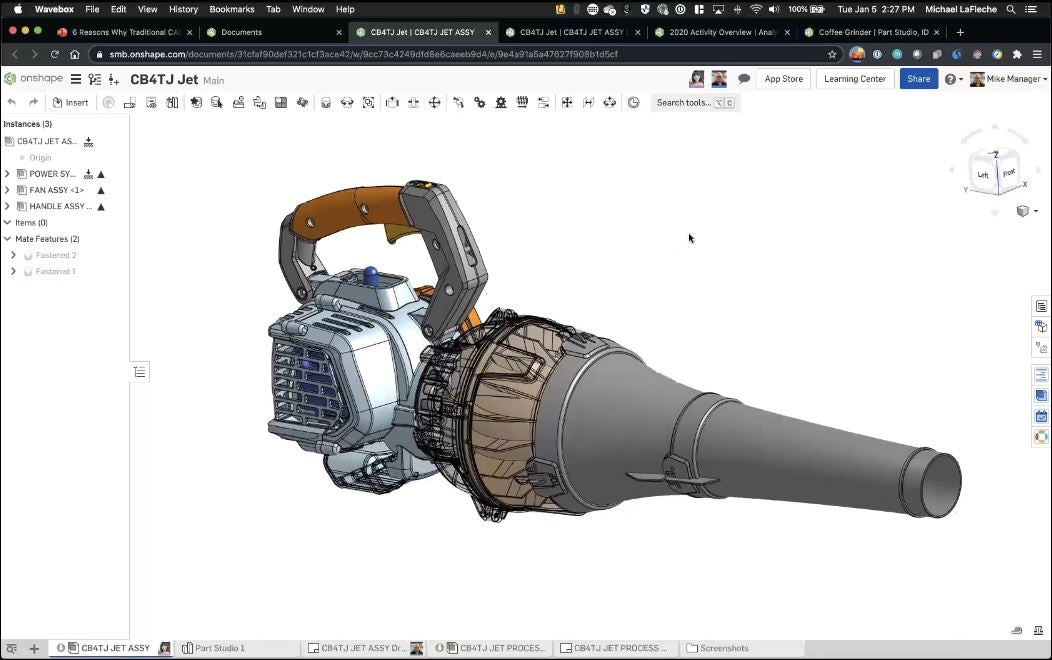The width and height of the screenshot is (1052, 660).
Task: Expand the POWER SY instance in the tree
Action: 8,173
